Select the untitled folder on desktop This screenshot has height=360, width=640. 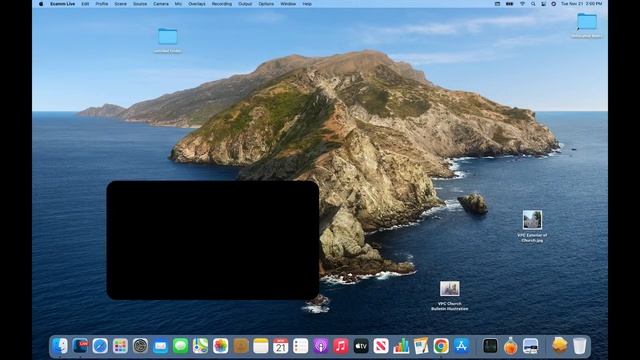pyautogui.click(x=168, y=37)
